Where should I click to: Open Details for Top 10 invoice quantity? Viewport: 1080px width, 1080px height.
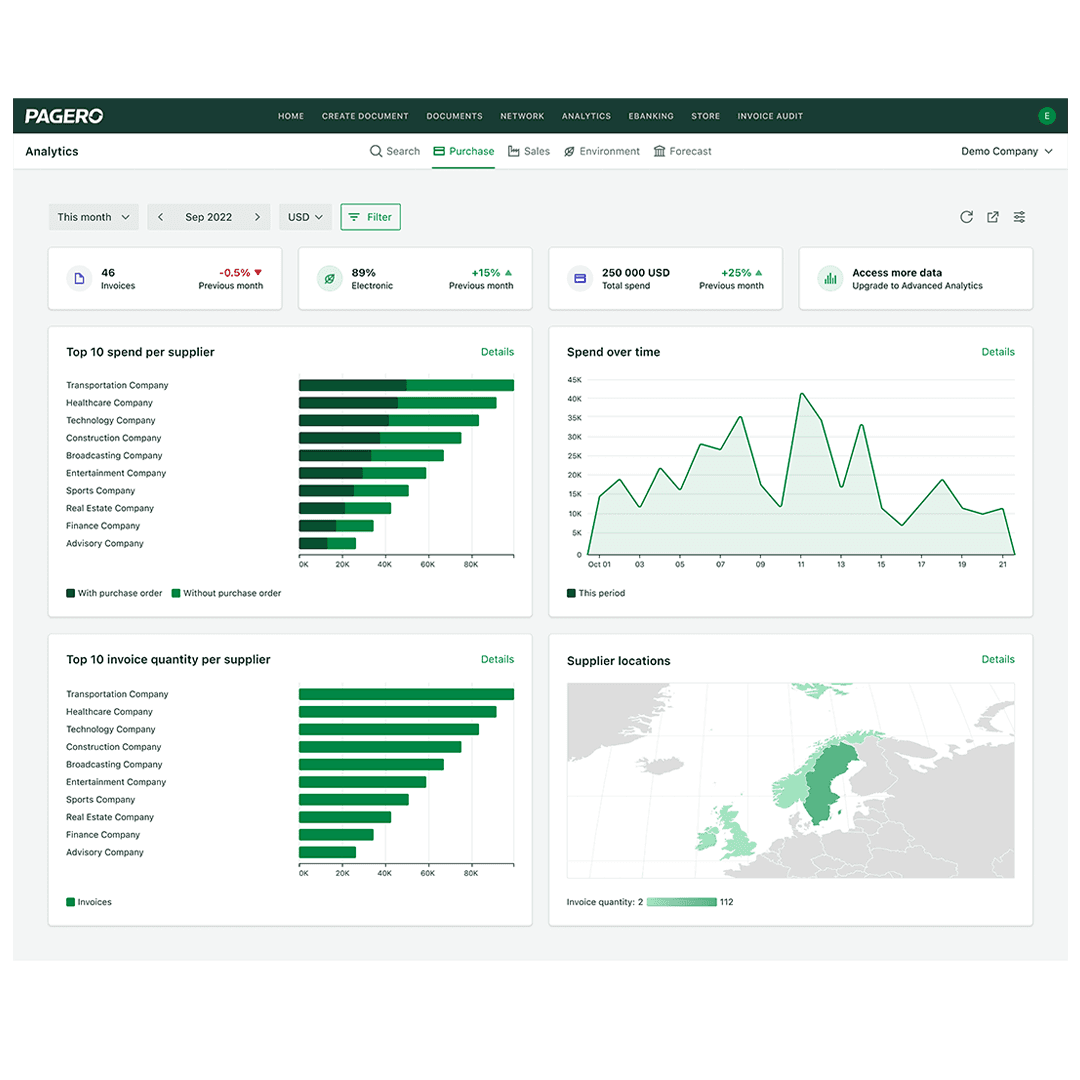pos(497,659)
